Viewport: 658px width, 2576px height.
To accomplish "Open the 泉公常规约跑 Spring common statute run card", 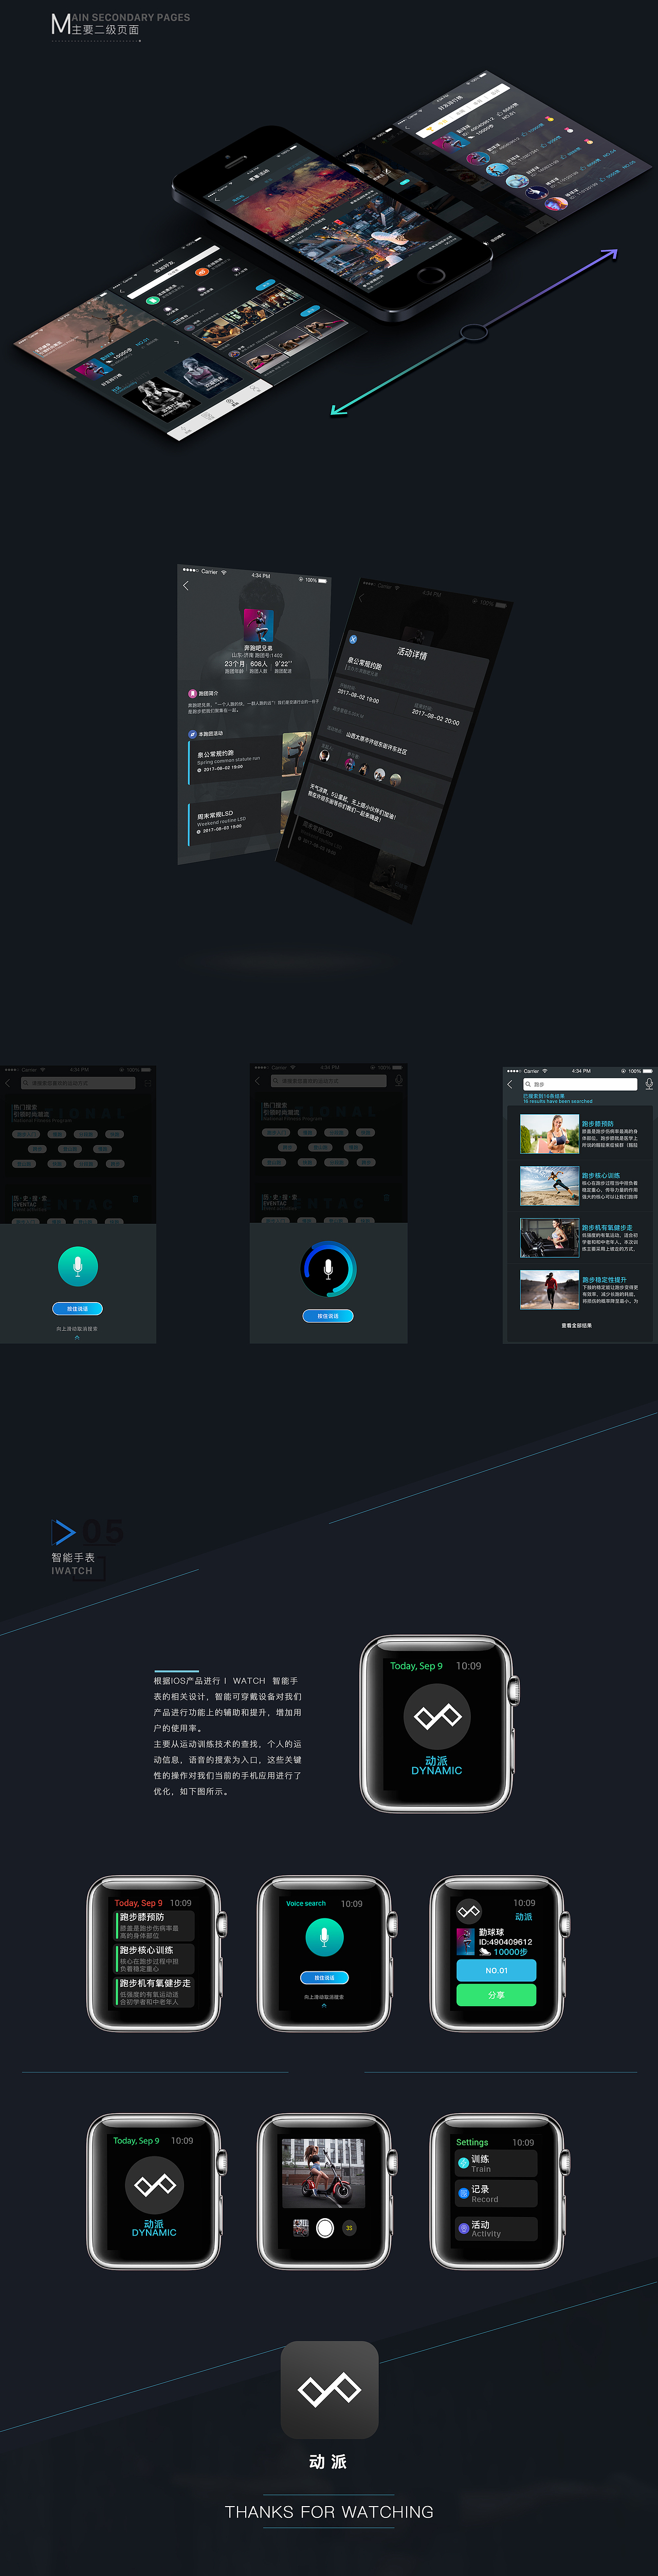I will pyautogui.click(x=249, y=760).
